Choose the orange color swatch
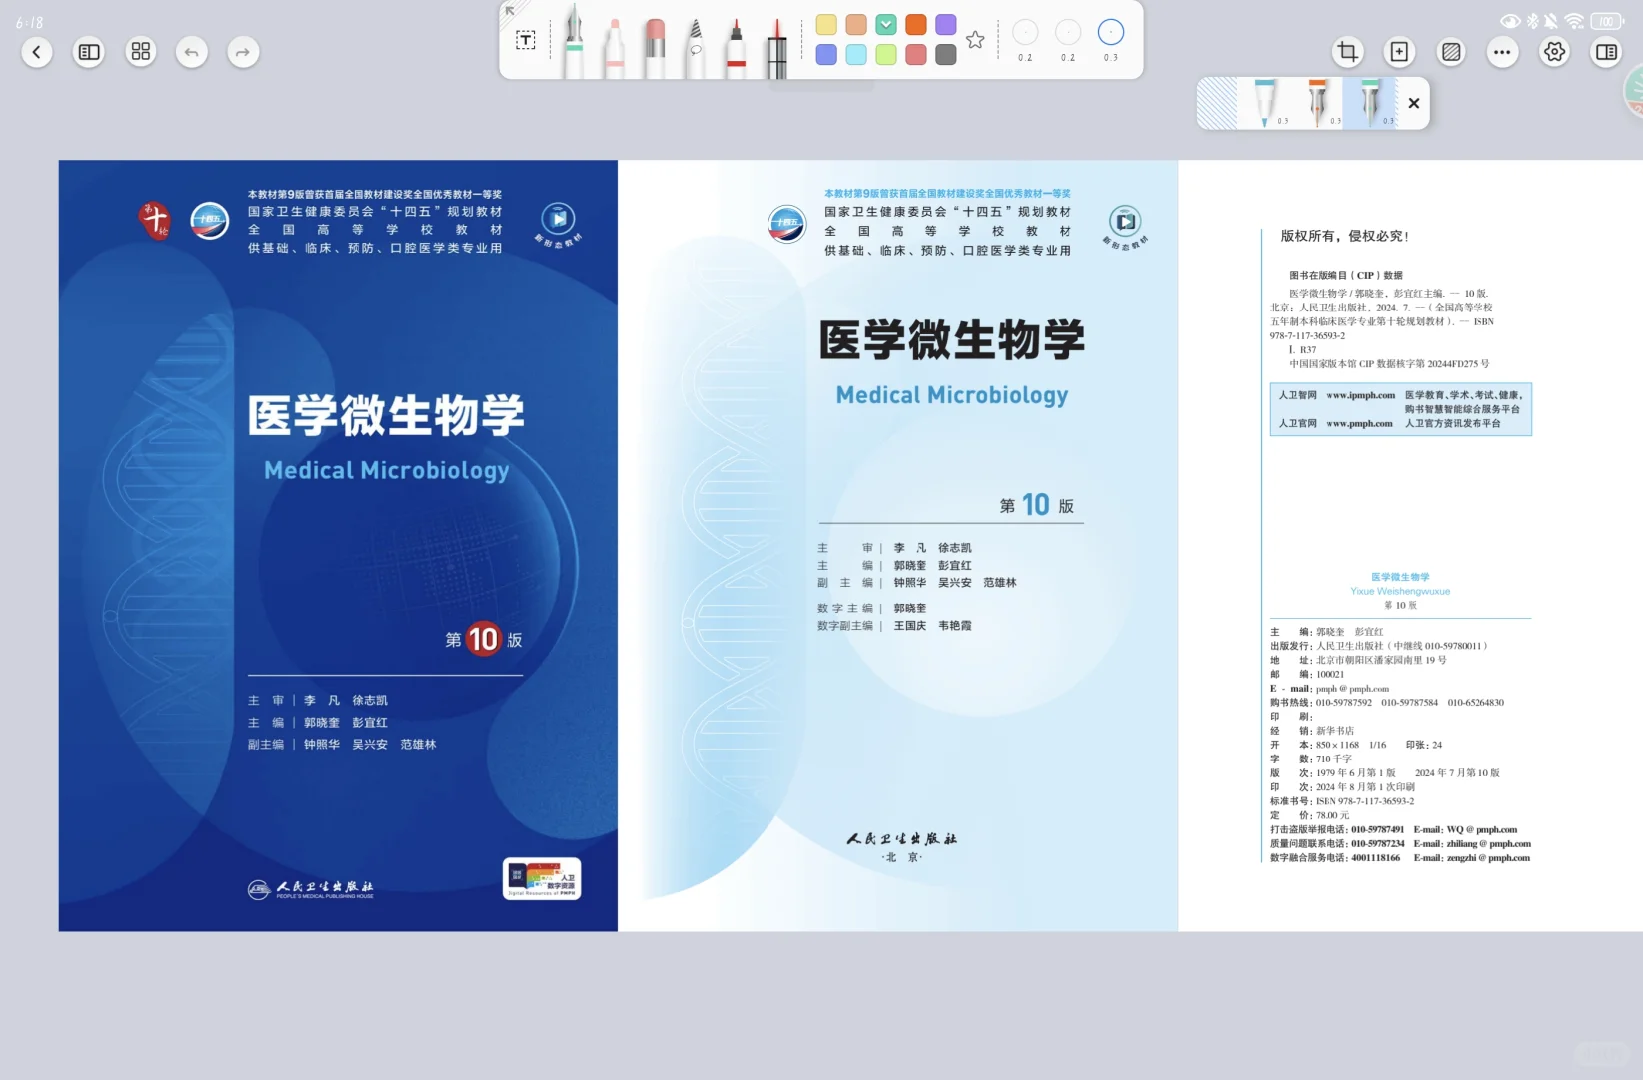 [916, 25]
